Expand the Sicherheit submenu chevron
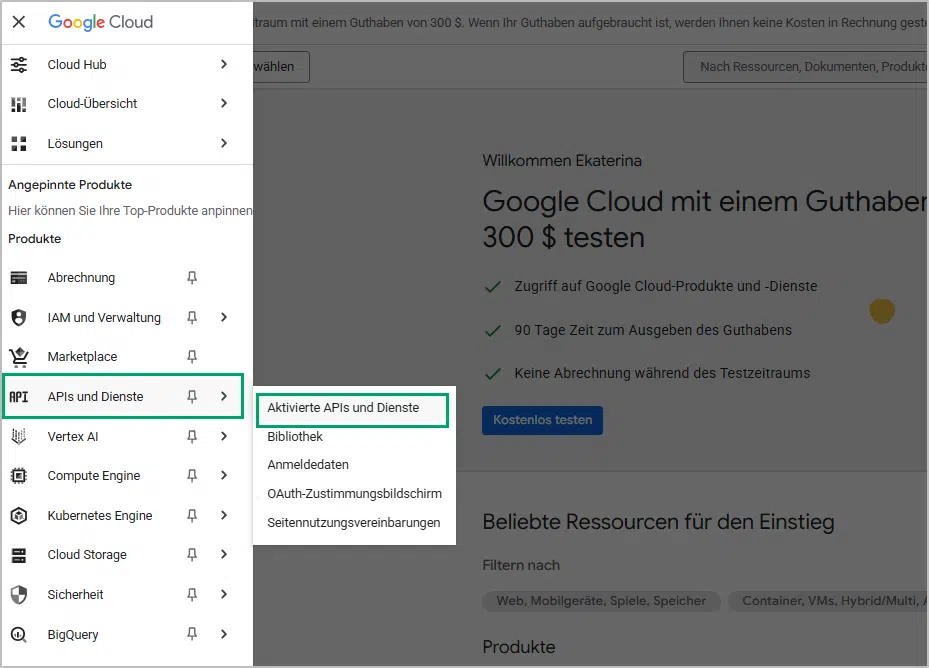Image resolution: width=929 pixels, height=668 pixels. pyautogui.click(x=224, y=595)
